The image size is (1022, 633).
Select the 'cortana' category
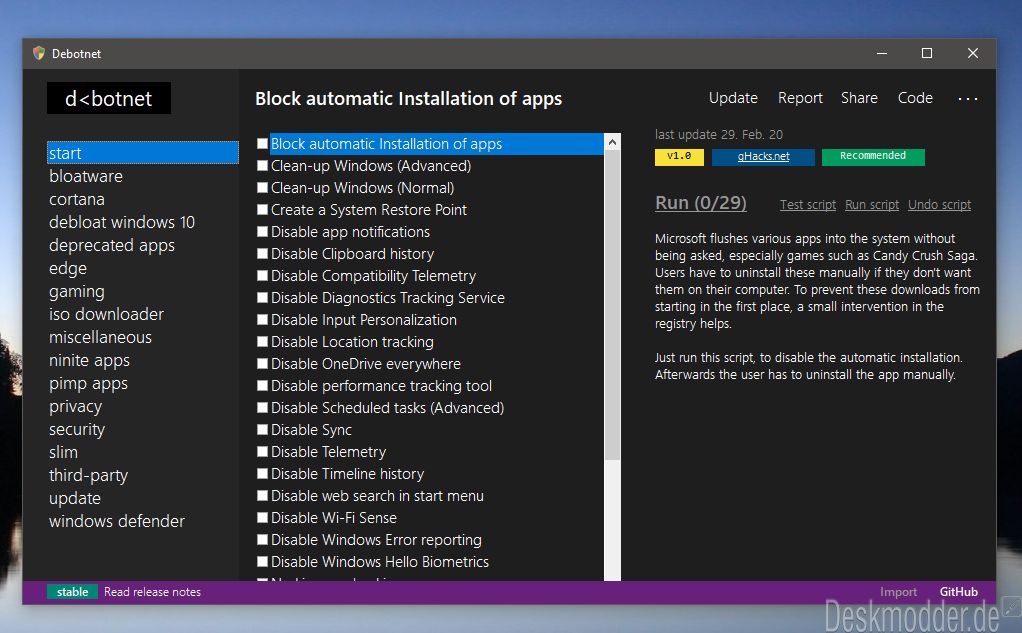77,199
